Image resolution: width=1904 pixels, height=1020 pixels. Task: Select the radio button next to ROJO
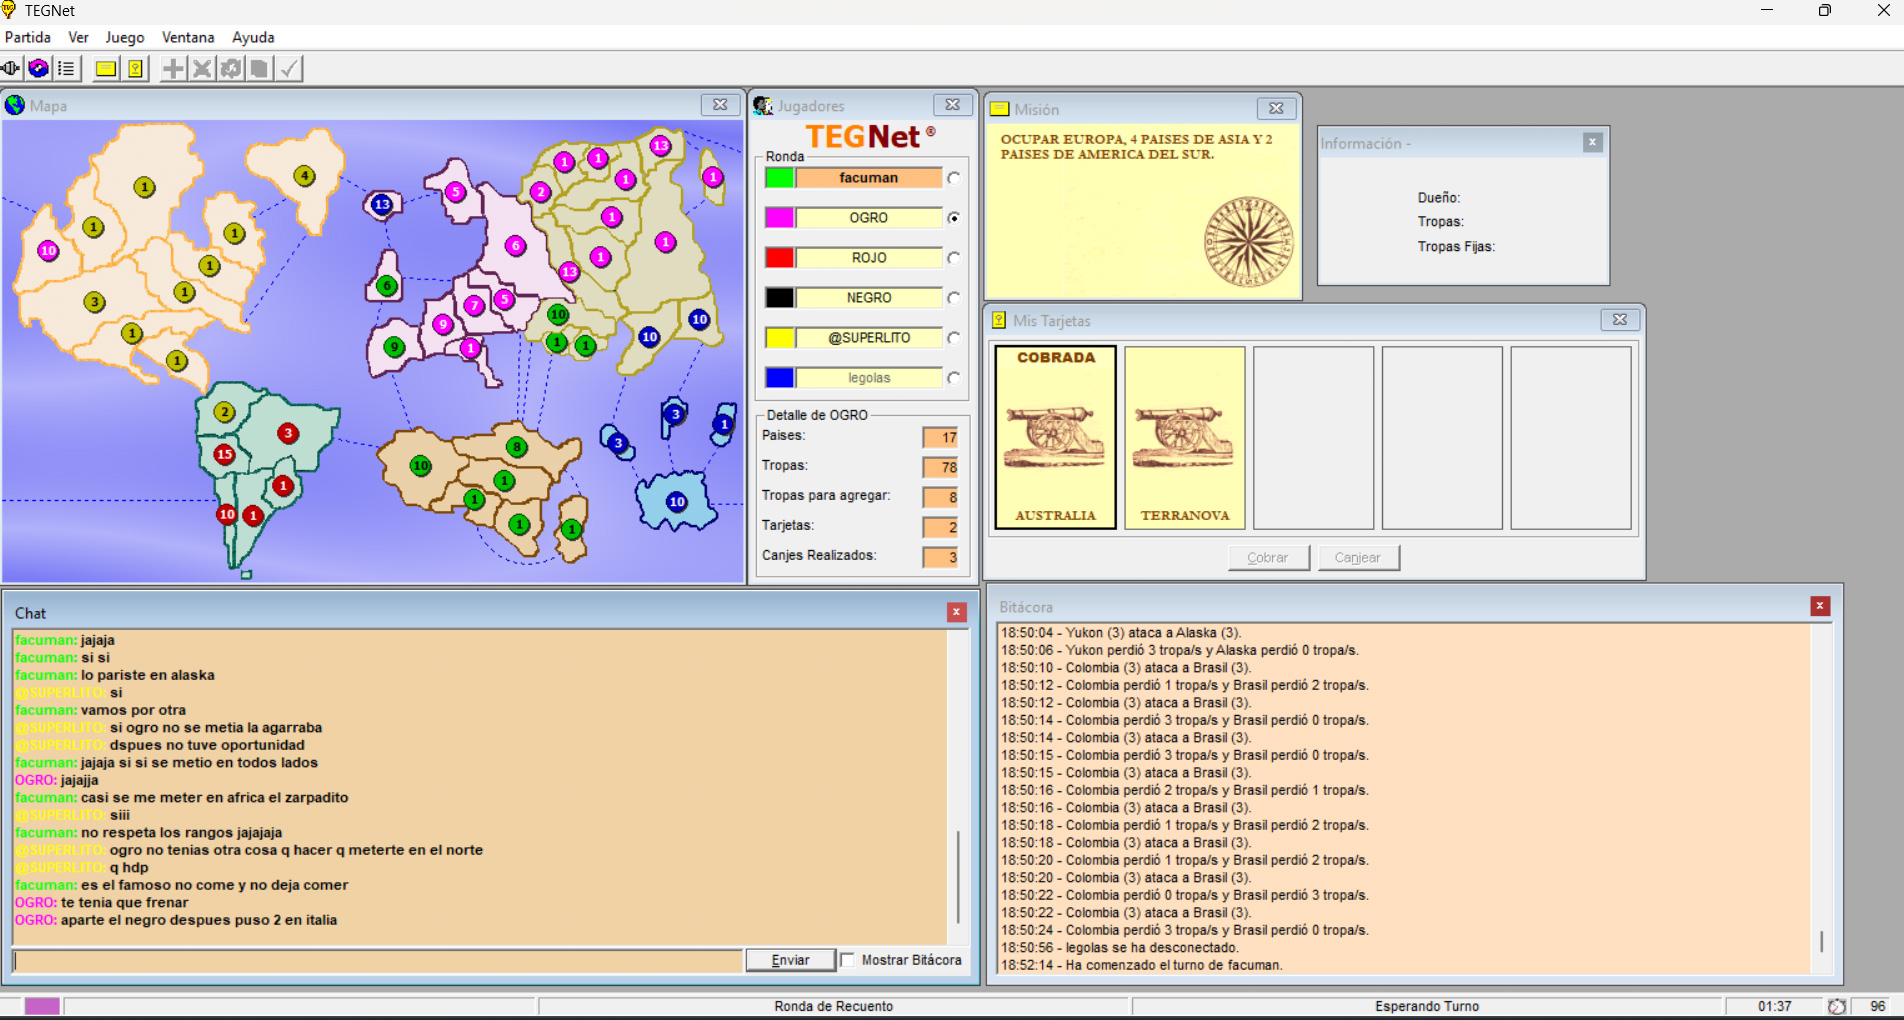tap(954, 258)
